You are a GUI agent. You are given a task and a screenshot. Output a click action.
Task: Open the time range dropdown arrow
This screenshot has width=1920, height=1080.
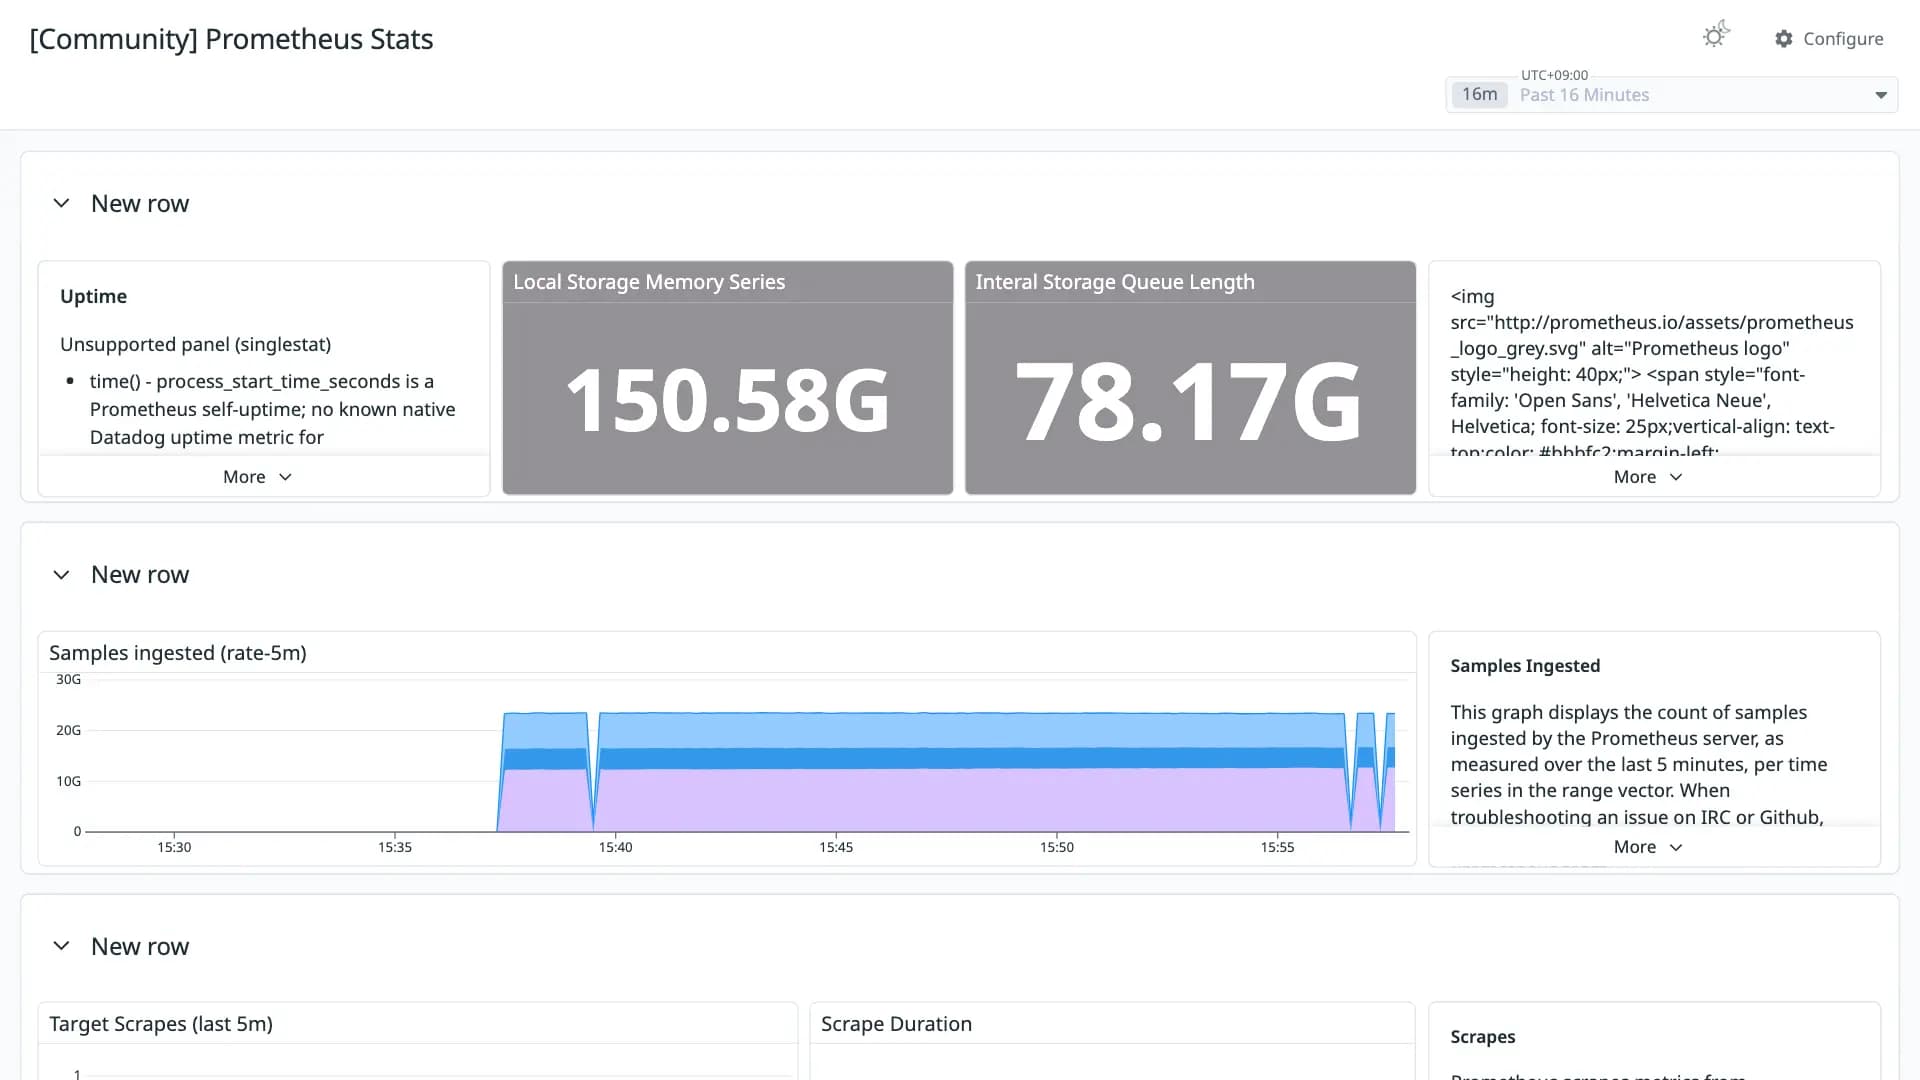point(1881,95)
